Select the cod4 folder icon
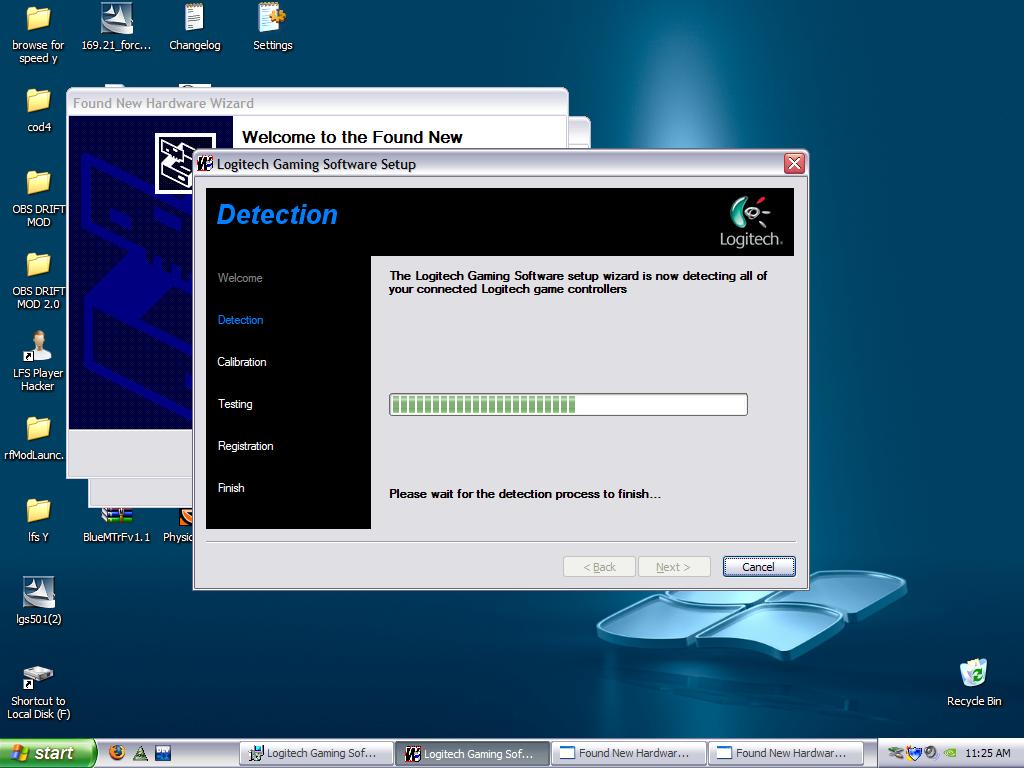The width and height of the screenshot is (1024, 768). (x=39, y=109)
